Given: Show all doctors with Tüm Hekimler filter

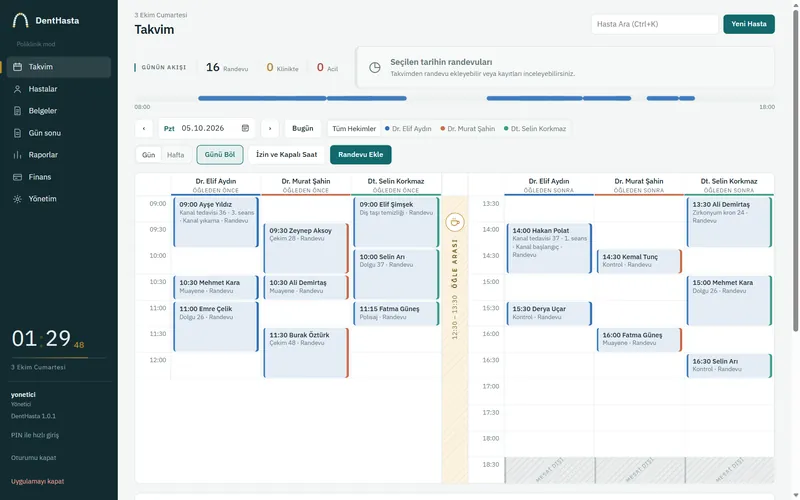Looking at the screenshot, I should click(x=354, y=129).
